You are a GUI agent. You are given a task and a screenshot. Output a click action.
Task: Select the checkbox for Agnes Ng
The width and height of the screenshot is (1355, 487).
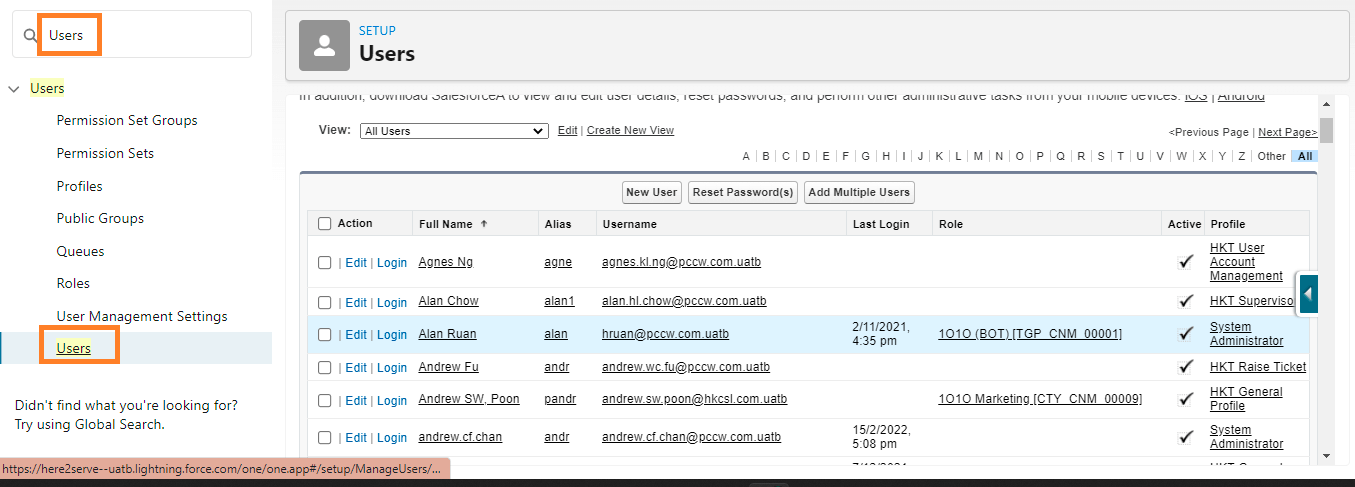click(x=324, y=263)
